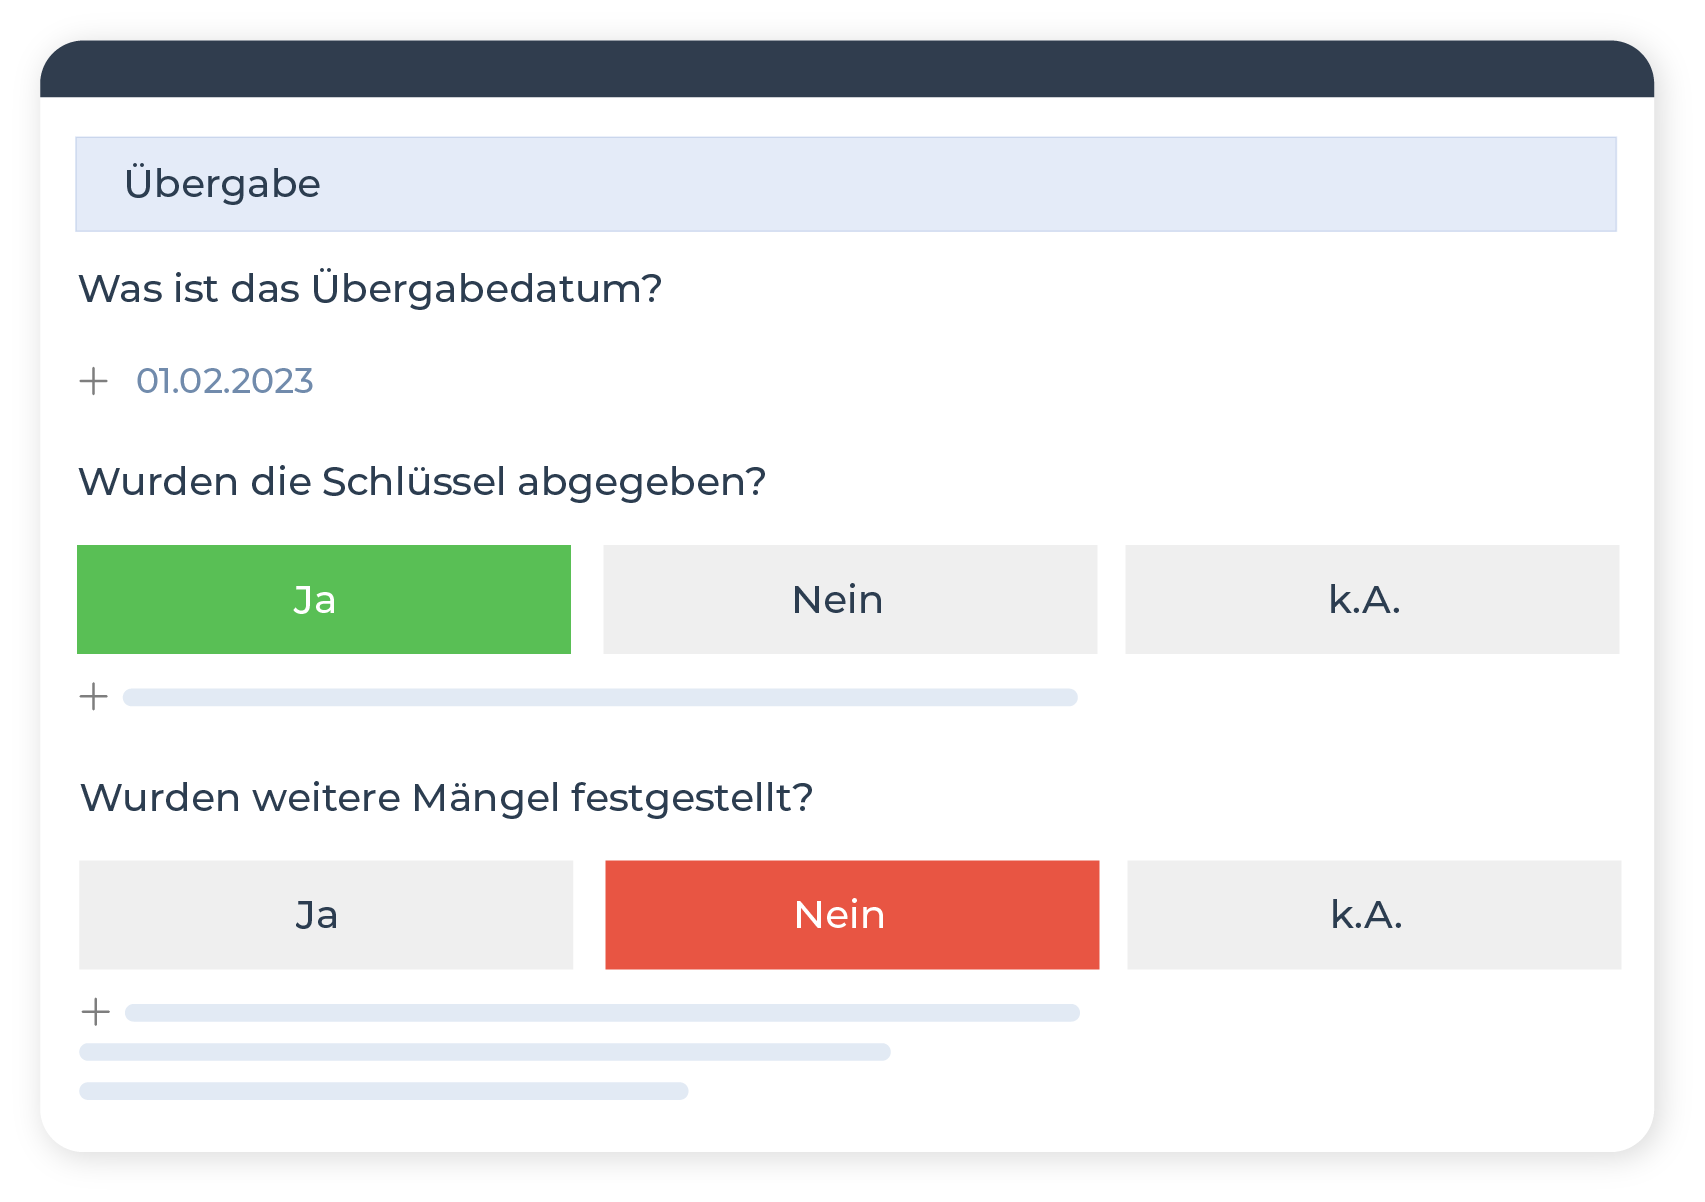Click the plus icon beside the date 01.02.2023
The width and height of the screenshot is (1705, 1202).
[x=95, y=381]
